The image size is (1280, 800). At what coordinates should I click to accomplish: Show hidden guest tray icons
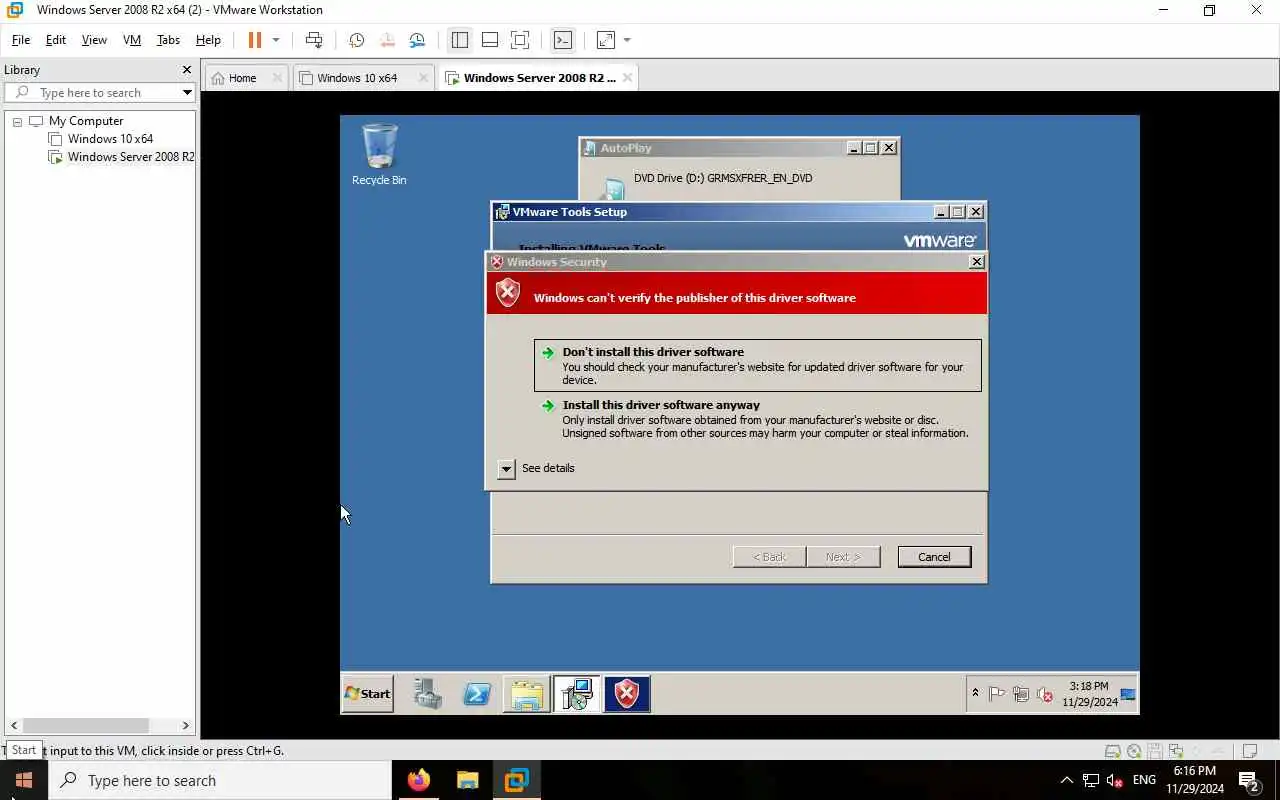[x=975, y=694]
